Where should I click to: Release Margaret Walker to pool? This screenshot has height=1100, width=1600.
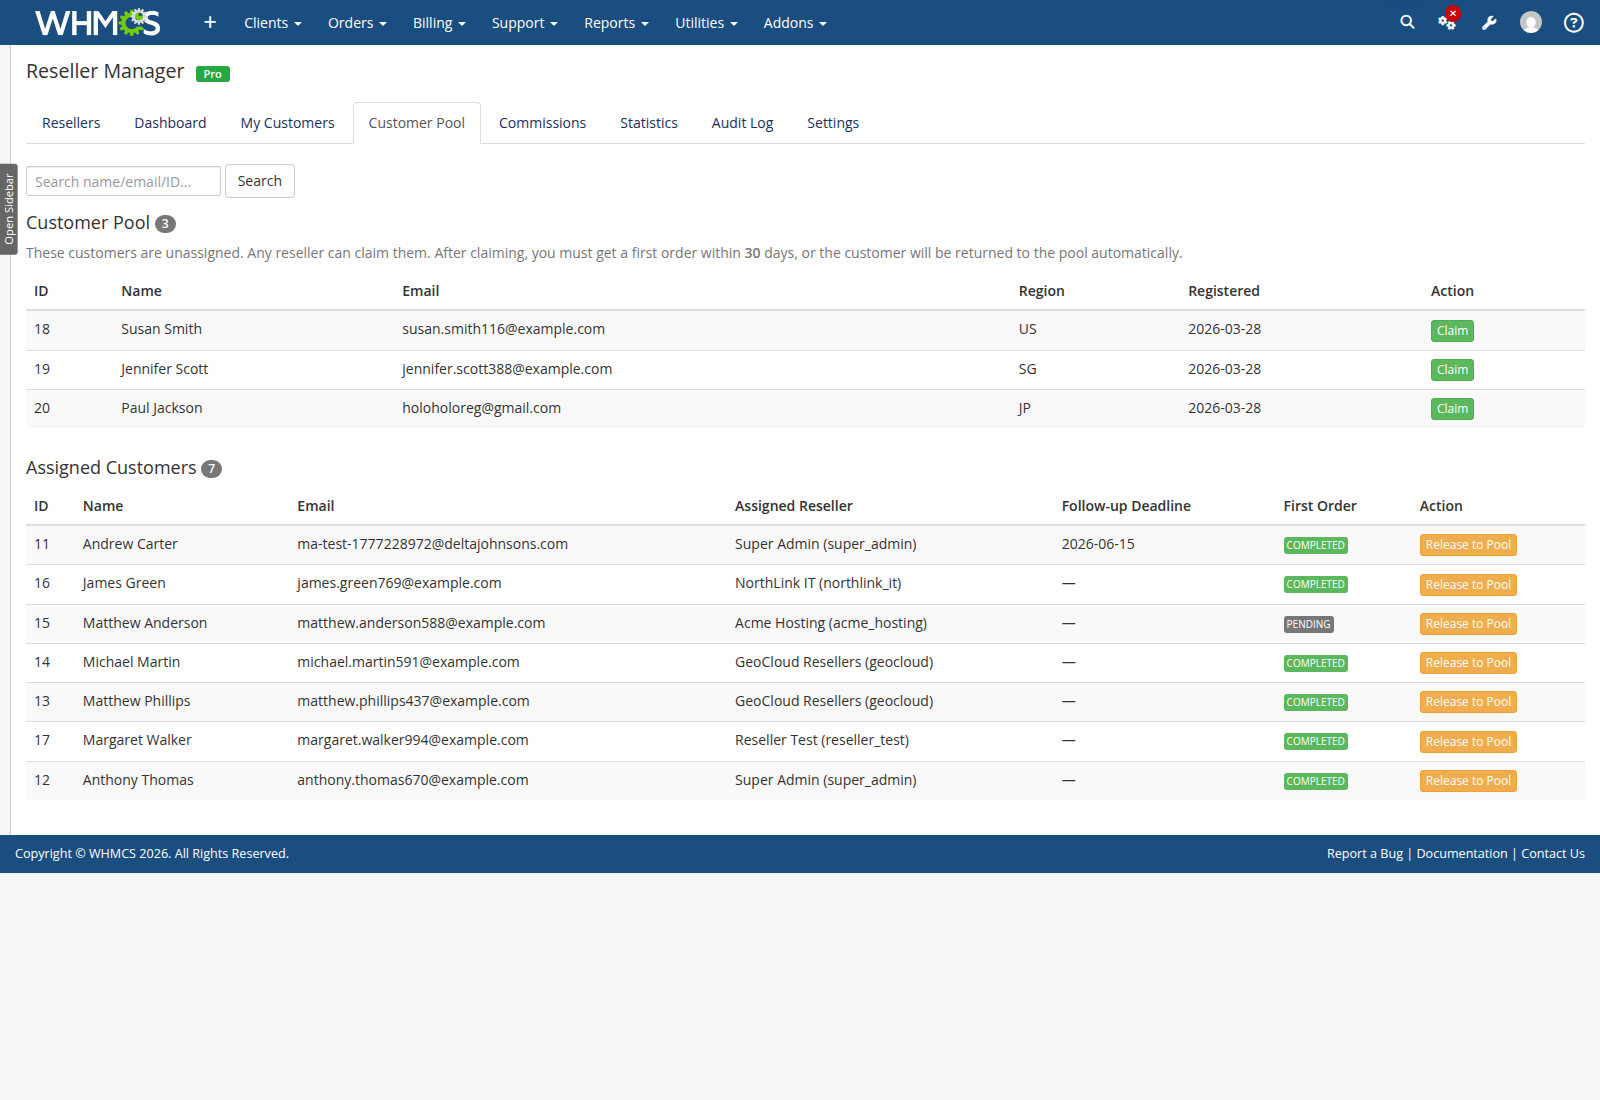tap(1468, 742)
